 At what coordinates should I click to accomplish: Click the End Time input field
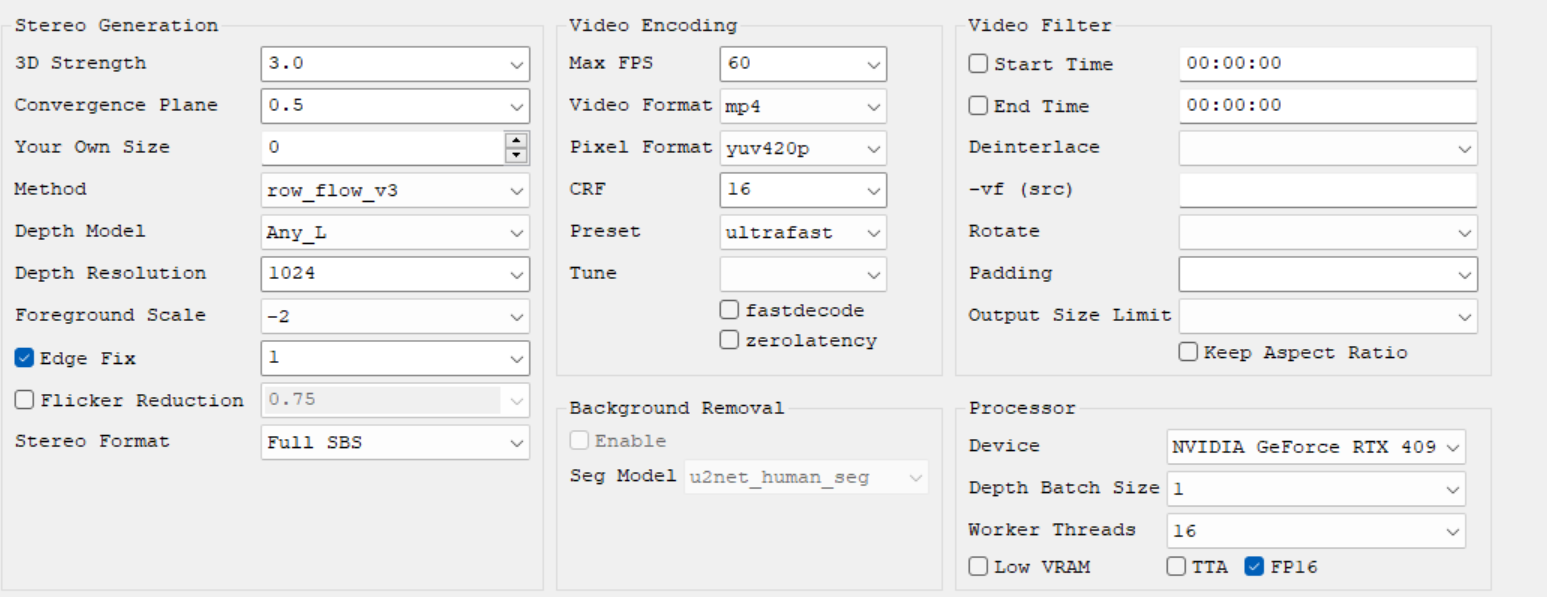tap(1328, 106)
